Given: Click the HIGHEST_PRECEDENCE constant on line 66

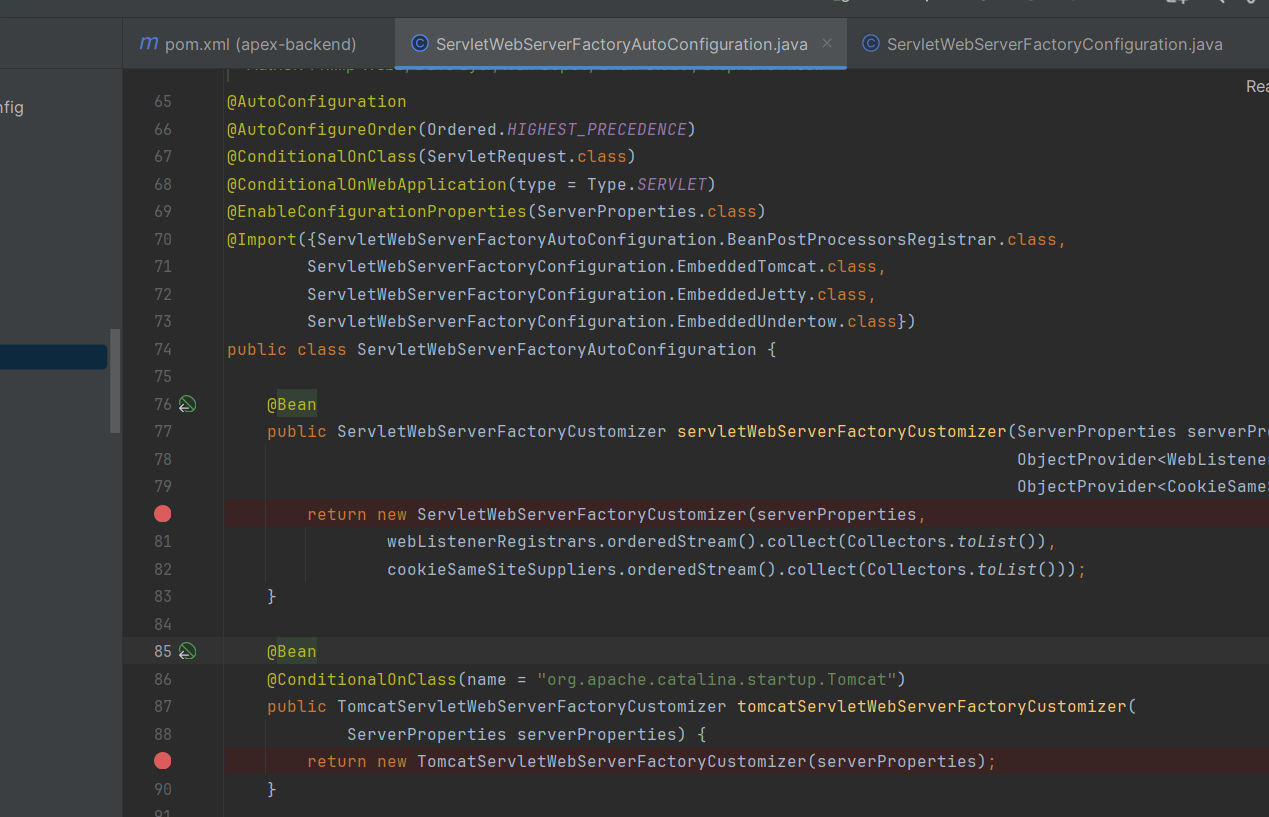Looking at the screenshot, I should [x=597, y=130].
